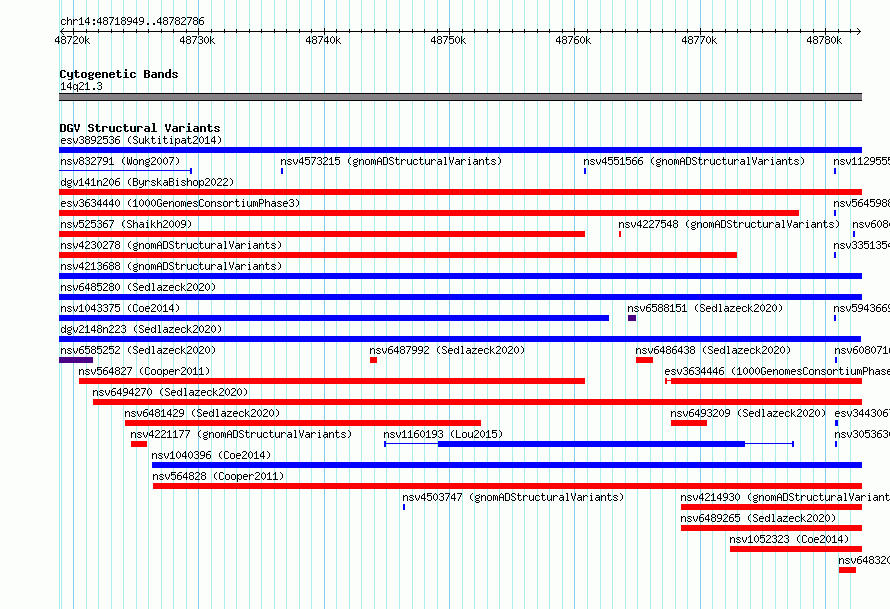Image resolution: width=890 pixels, height=609 pixels.
Task: Click the nsv6487992 (Sedlazeck2020) label
Action: click(447, 350)
